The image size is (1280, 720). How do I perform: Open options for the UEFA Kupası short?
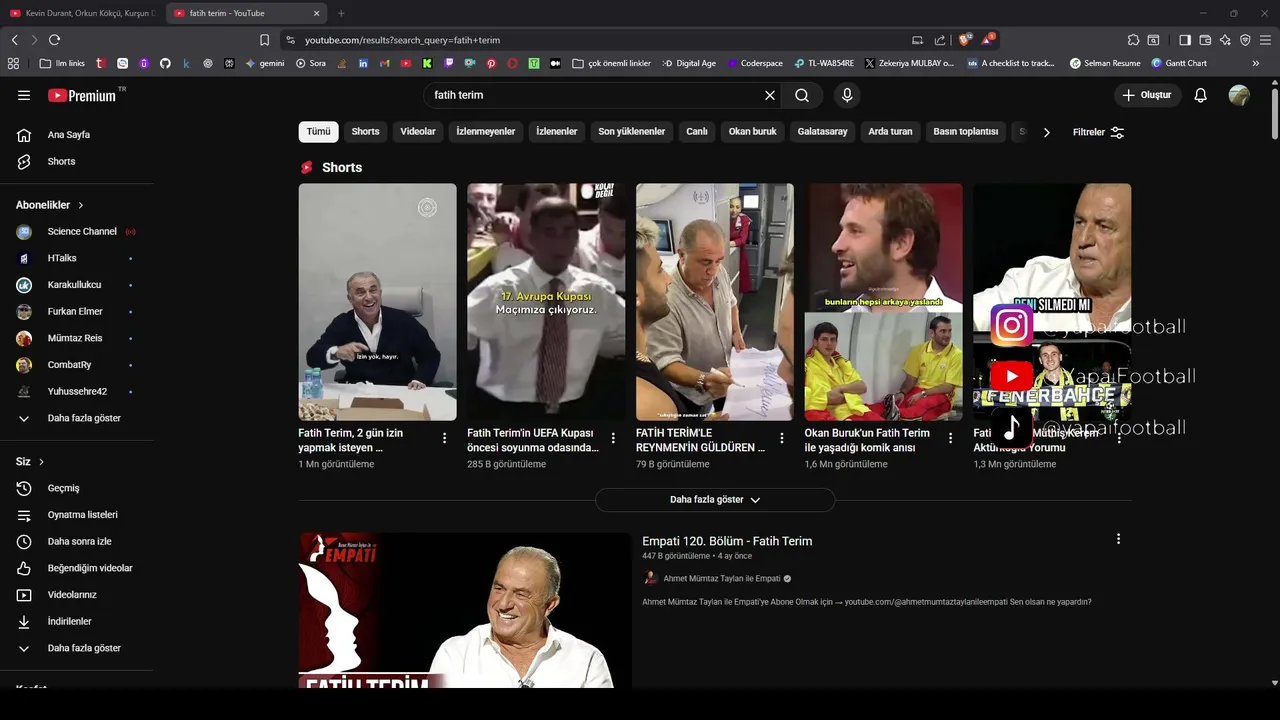coord(613,438)
